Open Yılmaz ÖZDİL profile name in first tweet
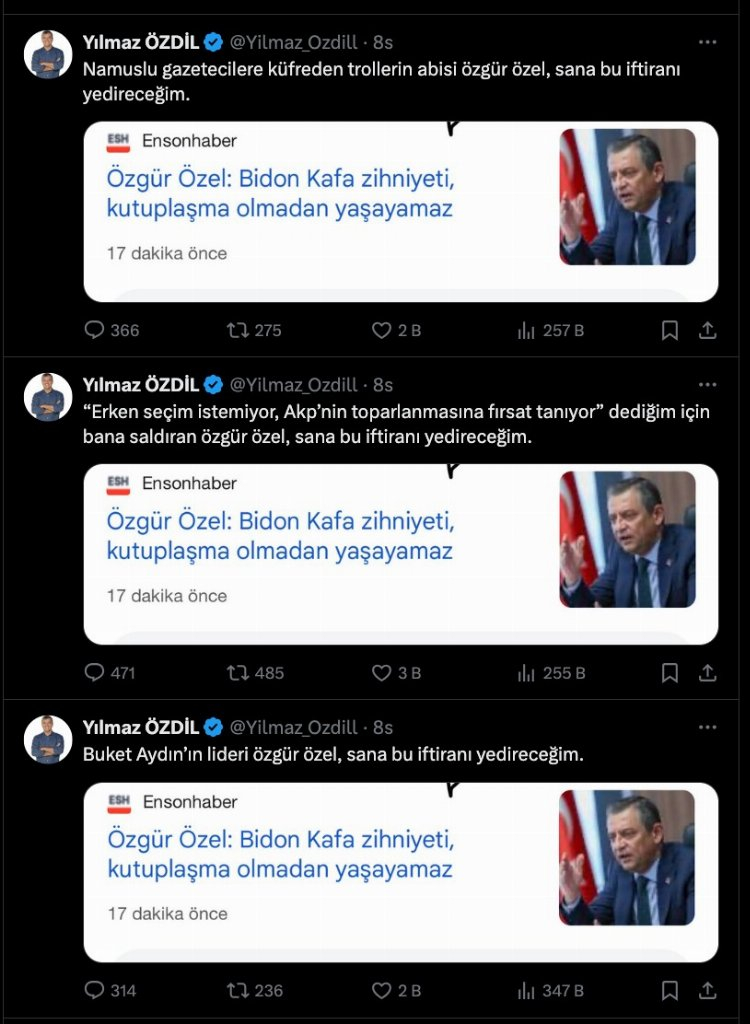Viewport: 750px width, 1024px height. point(140,42)
